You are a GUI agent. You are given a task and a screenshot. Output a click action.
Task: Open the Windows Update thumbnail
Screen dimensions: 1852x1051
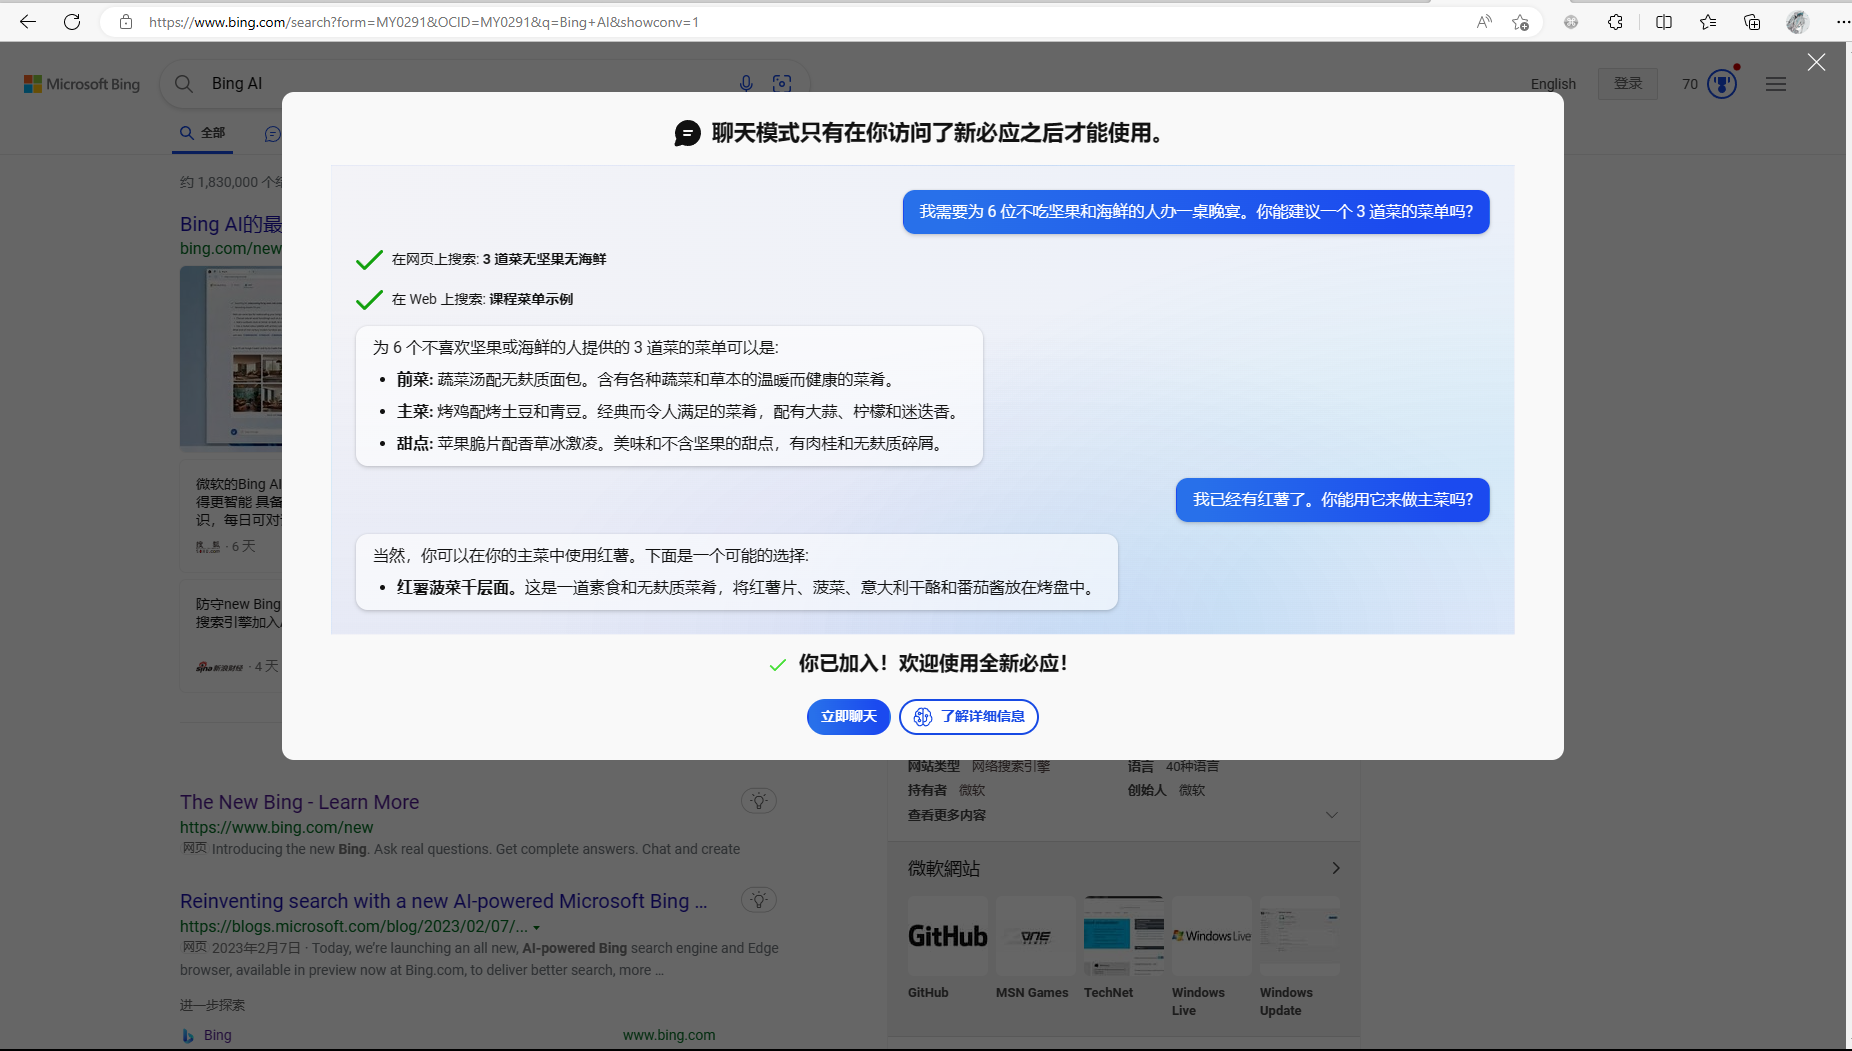(x=1300, y=936)
